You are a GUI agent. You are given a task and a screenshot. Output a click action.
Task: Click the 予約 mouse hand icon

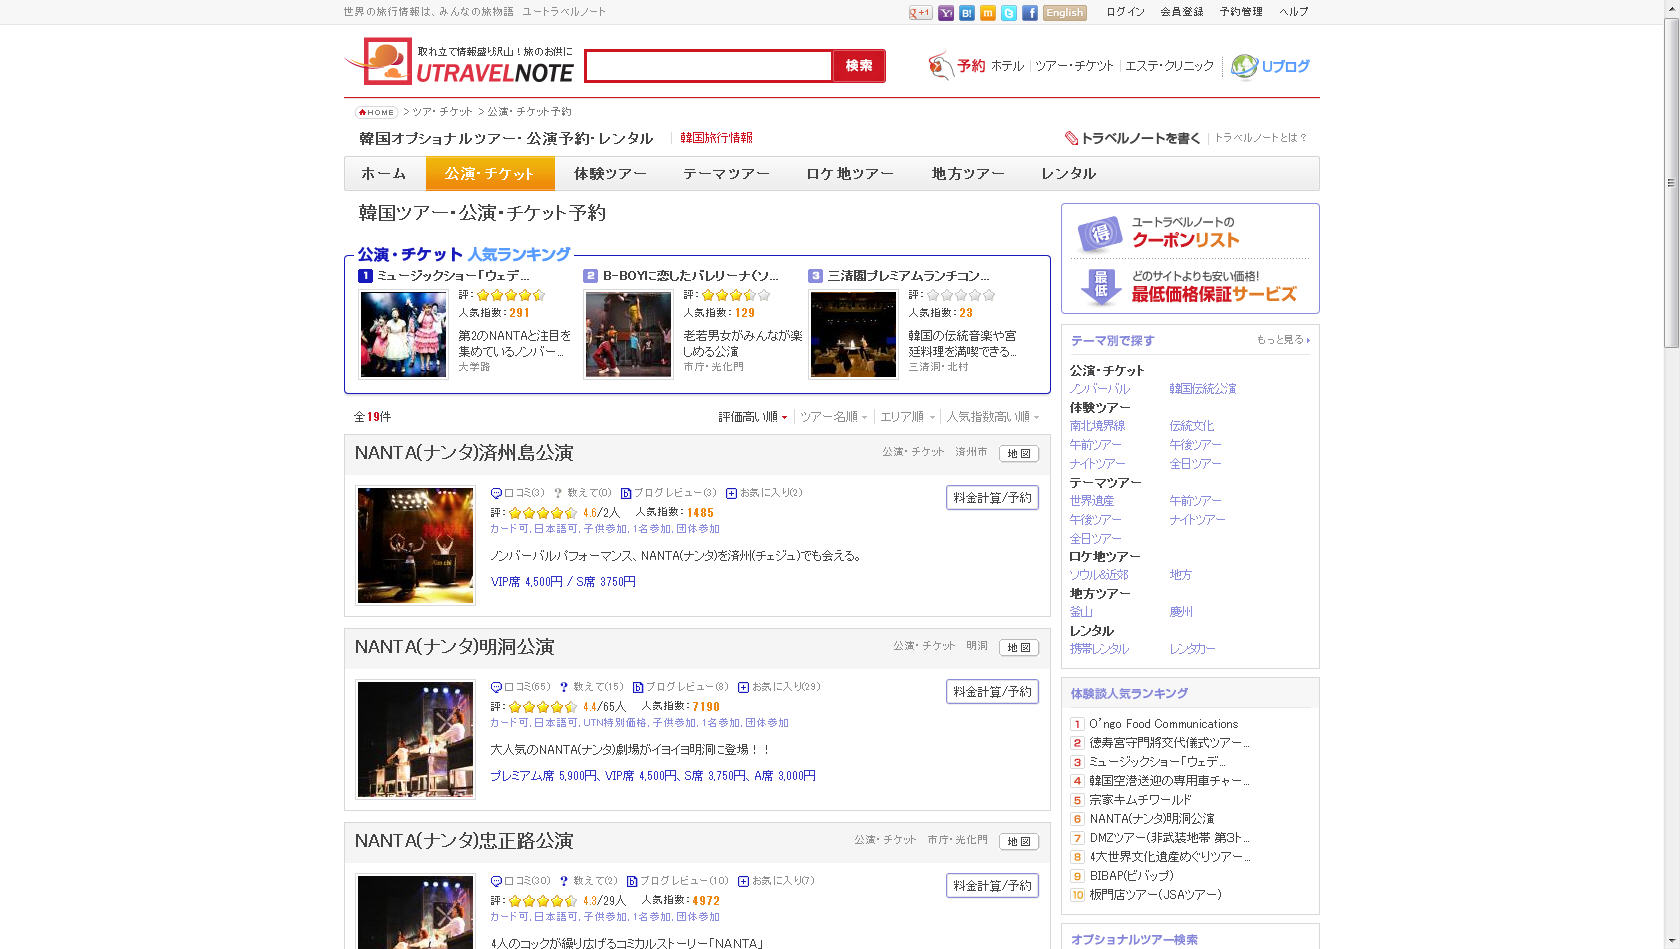pyautogui.click(x=941, y=66)
